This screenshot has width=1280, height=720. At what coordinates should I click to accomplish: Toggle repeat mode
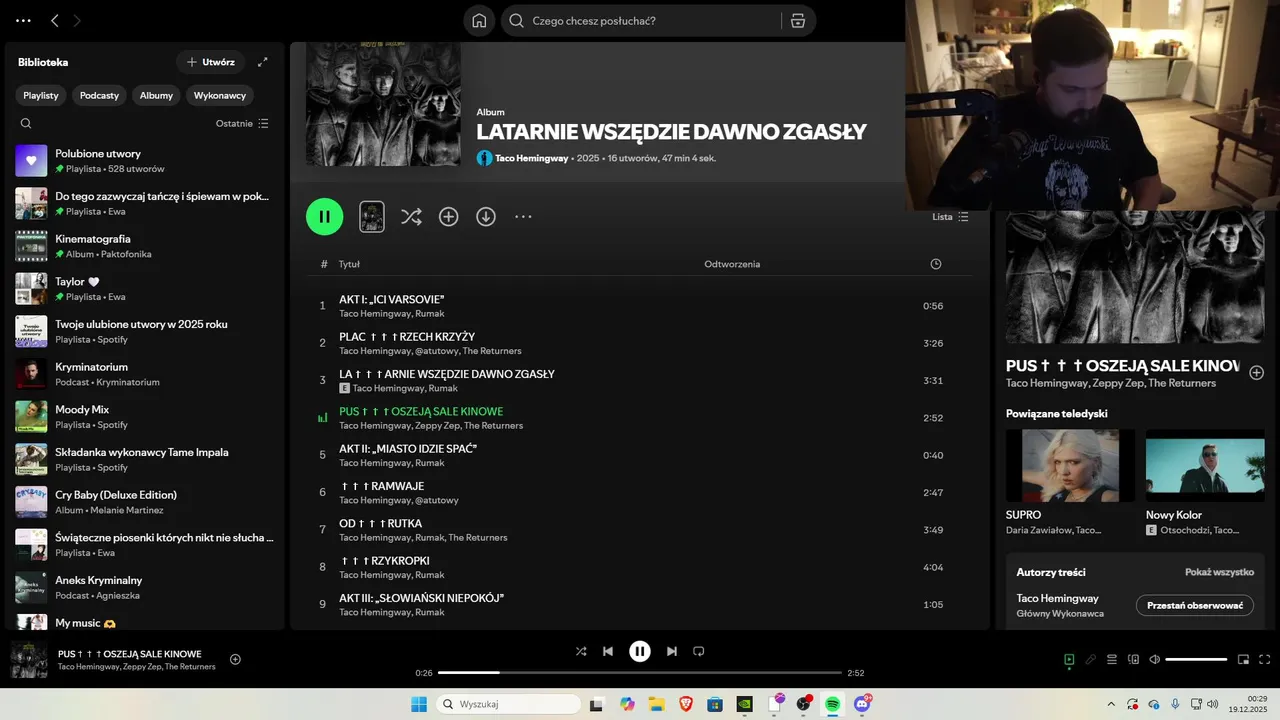[699, 651]
